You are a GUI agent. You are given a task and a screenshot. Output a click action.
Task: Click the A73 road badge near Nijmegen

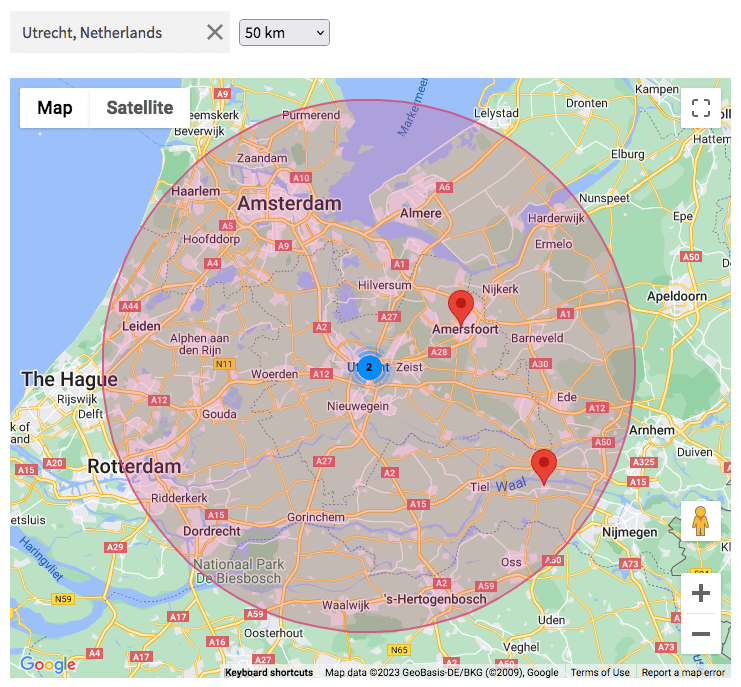[630, 563]
